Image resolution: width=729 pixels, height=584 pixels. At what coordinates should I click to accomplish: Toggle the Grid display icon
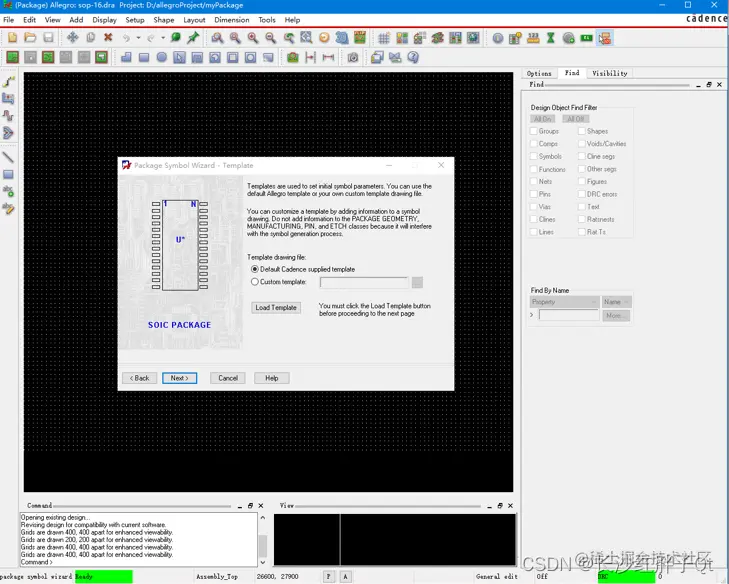coord(384,38)
